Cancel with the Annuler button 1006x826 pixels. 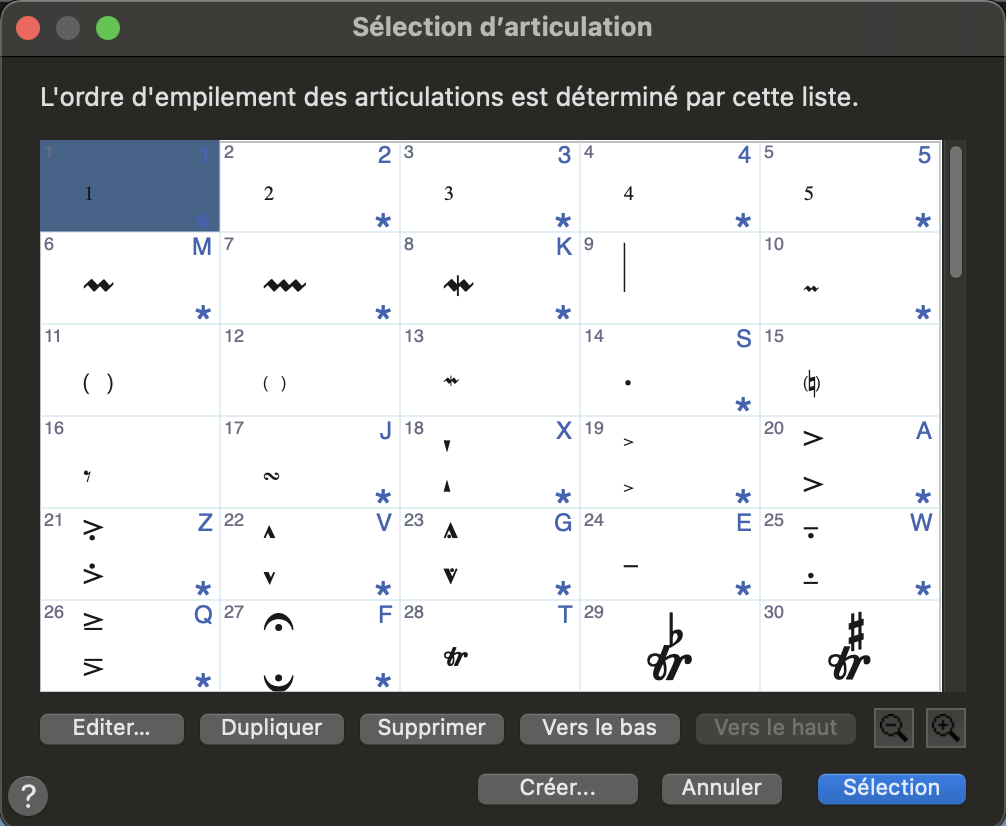click(721, 788)
